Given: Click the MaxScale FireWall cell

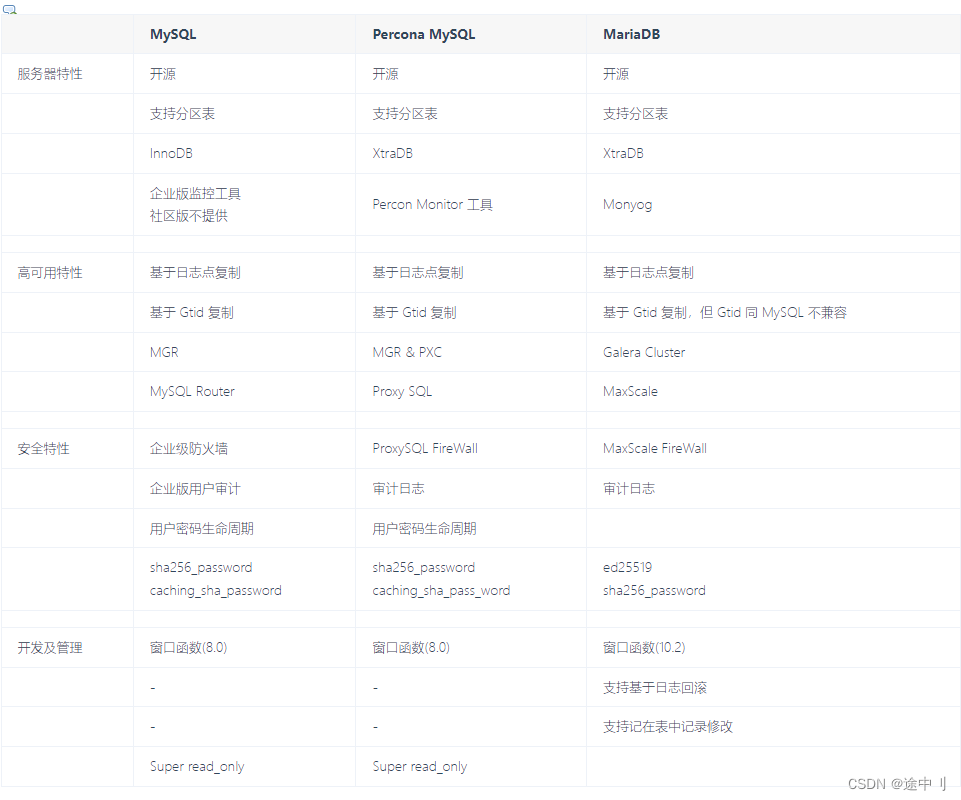Looking at the screenshot, I should tap(653, 448).
